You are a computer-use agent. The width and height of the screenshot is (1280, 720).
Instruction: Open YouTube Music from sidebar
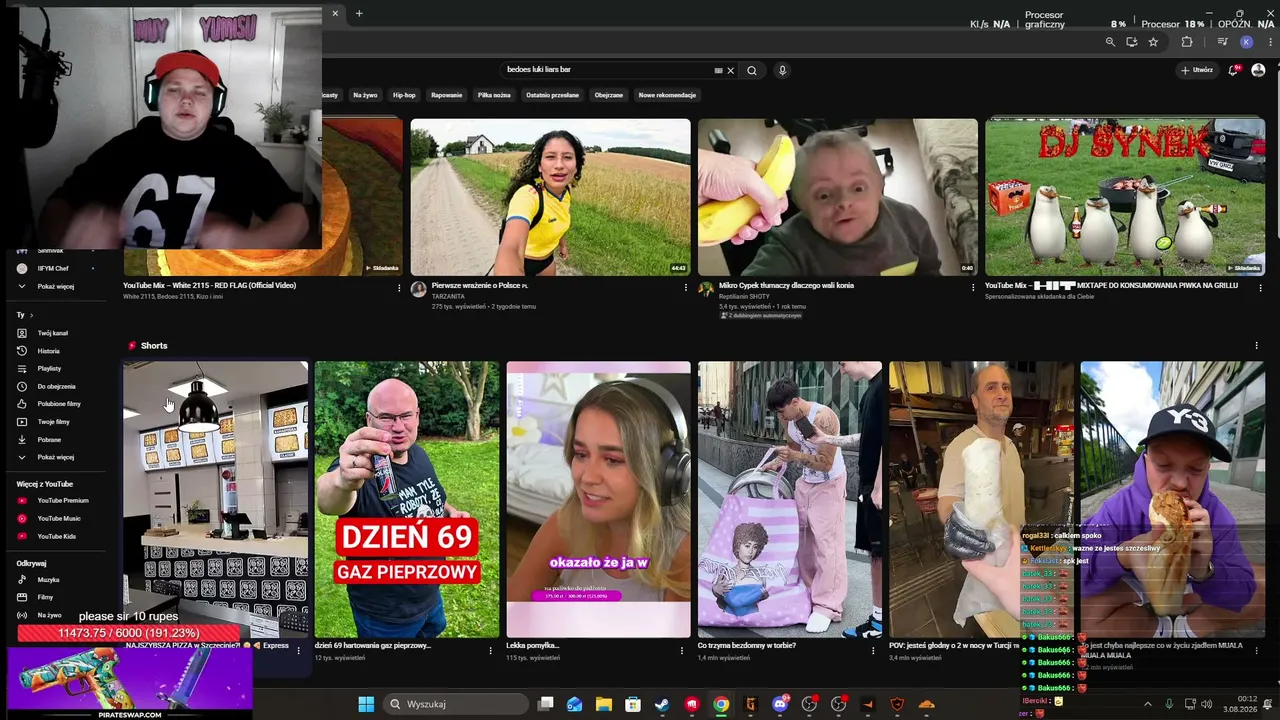point(58,518)
